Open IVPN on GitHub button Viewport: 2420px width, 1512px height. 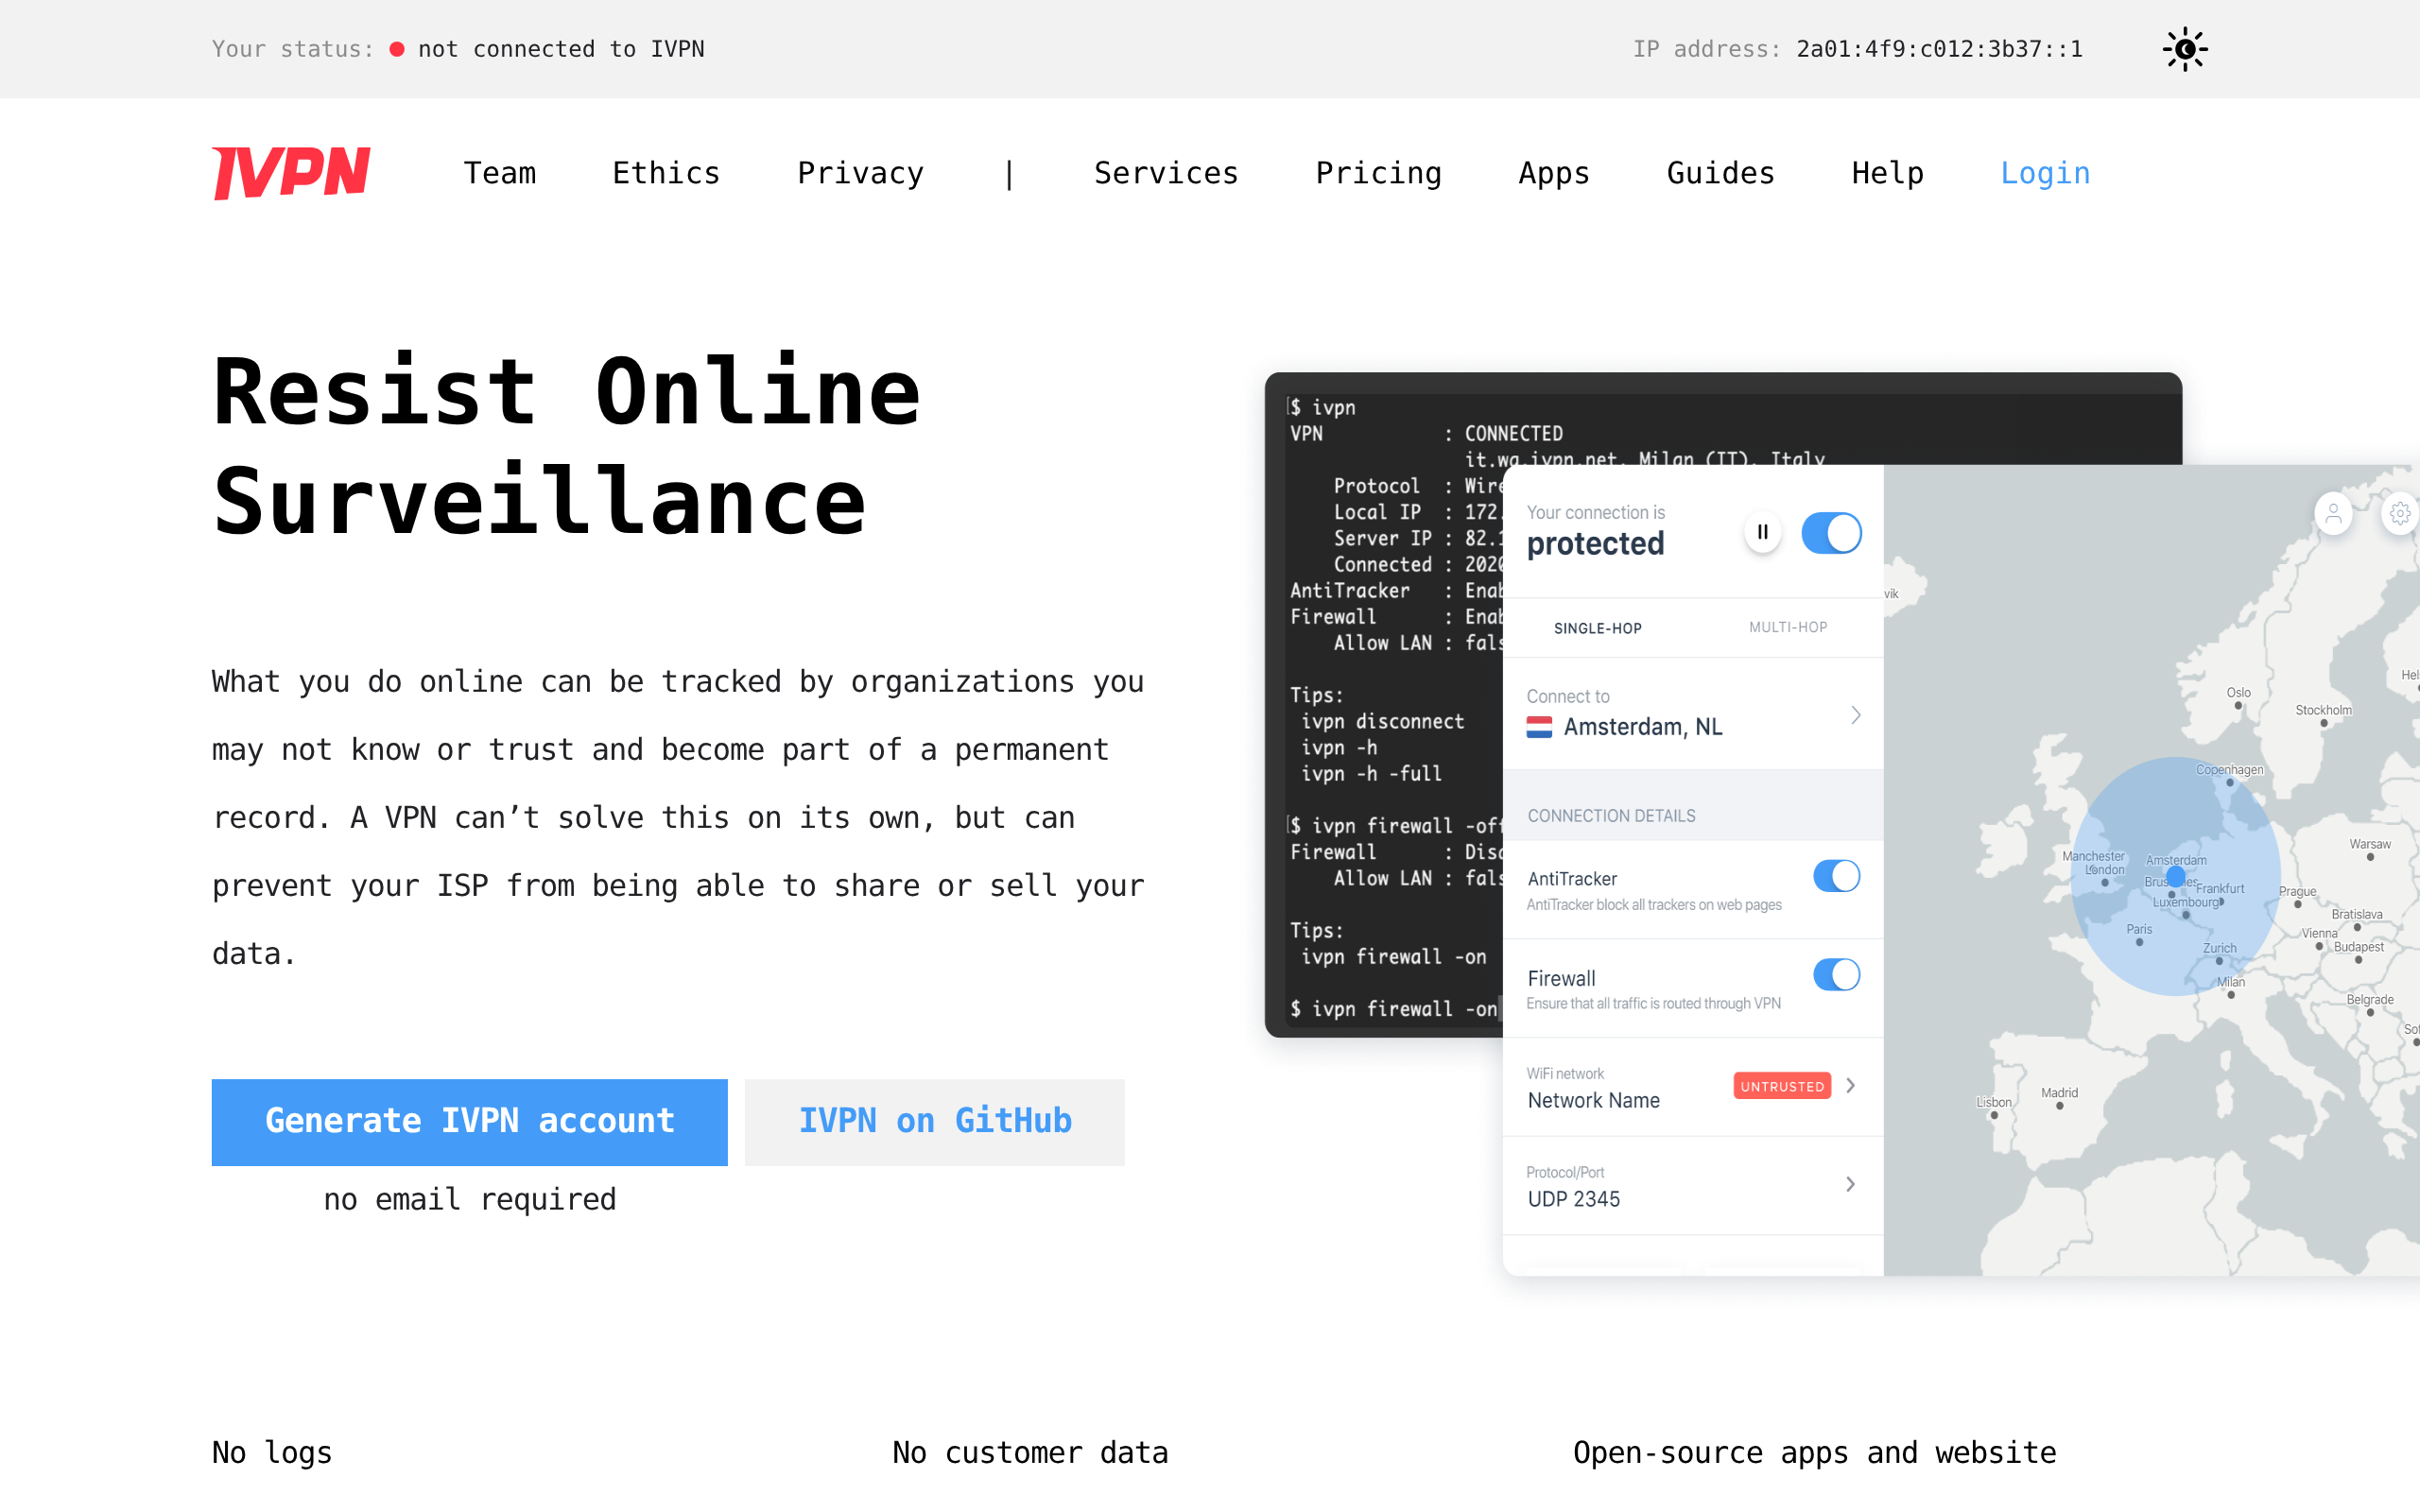(935, 1122)
